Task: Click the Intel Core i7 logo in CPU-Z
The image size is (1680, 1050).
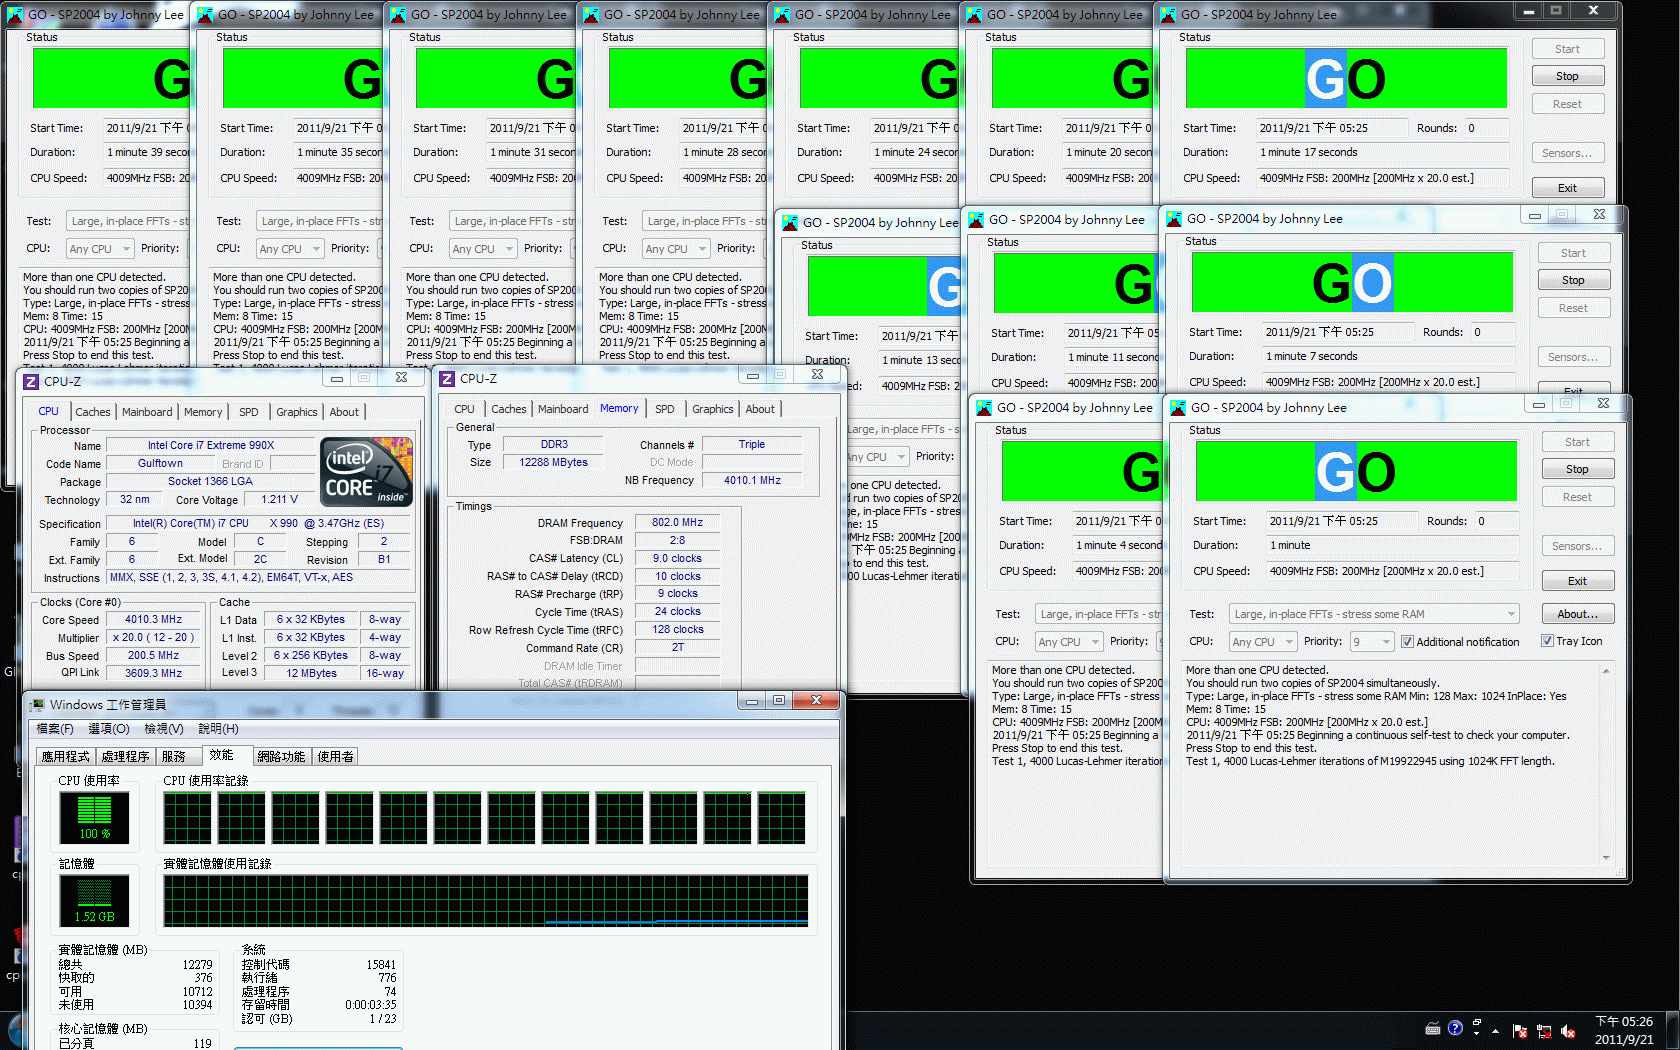Action: 366,471
